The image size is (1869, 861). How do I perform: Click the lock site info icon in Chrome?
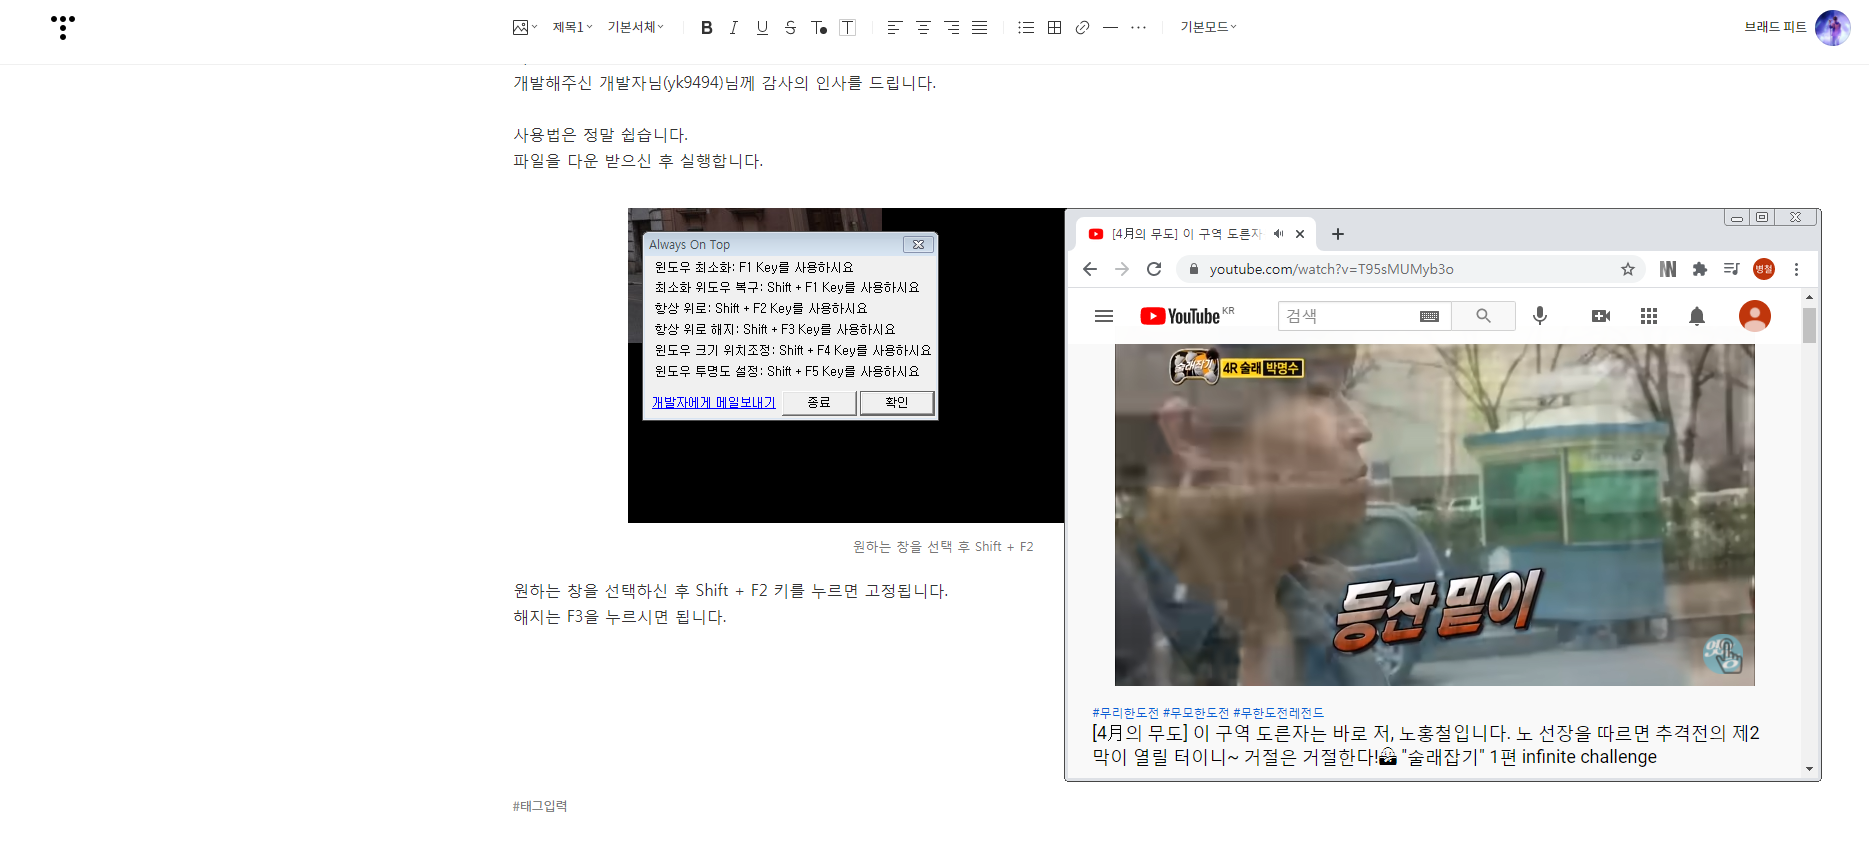click(1193, 269)
